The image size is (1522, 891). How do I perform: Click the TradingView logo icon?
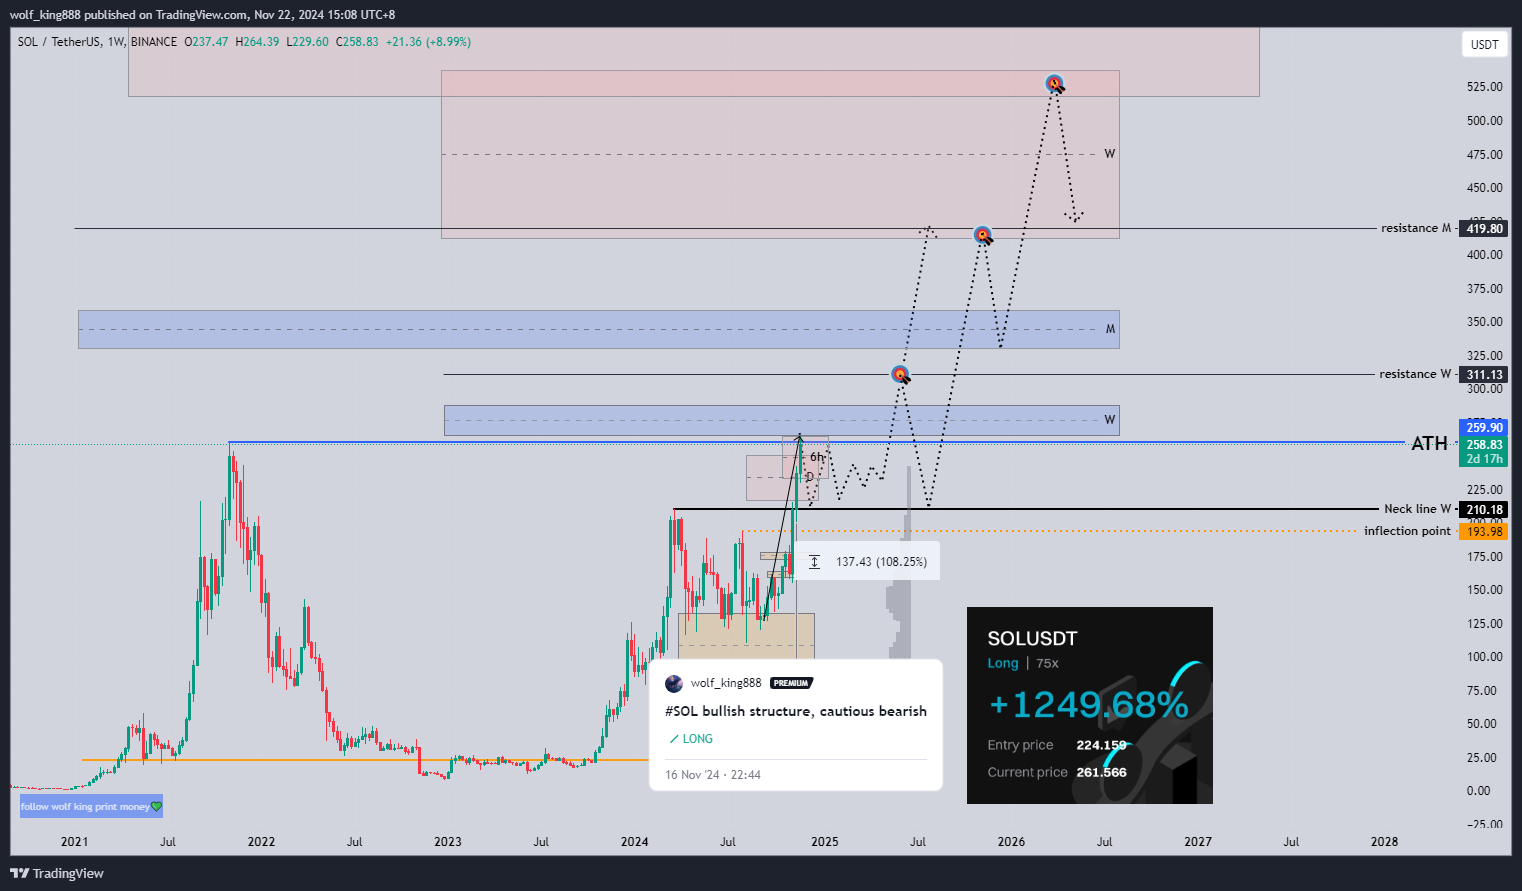19,873
